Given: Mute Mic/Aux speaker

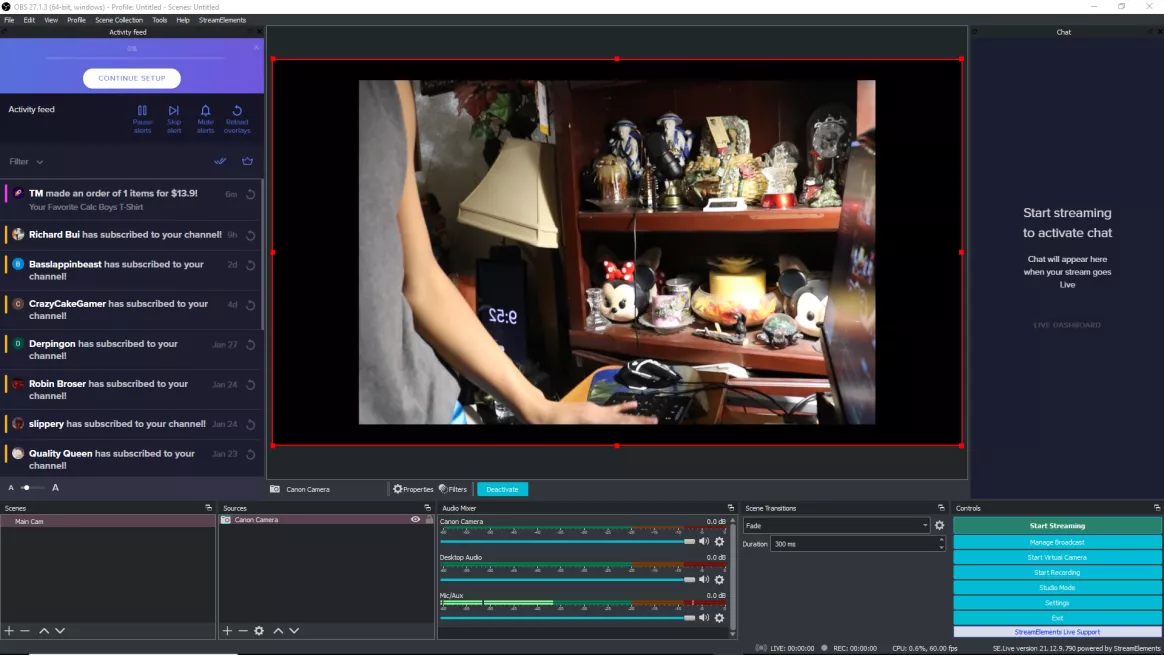Looking at the screenshot, I should (704, 617).
